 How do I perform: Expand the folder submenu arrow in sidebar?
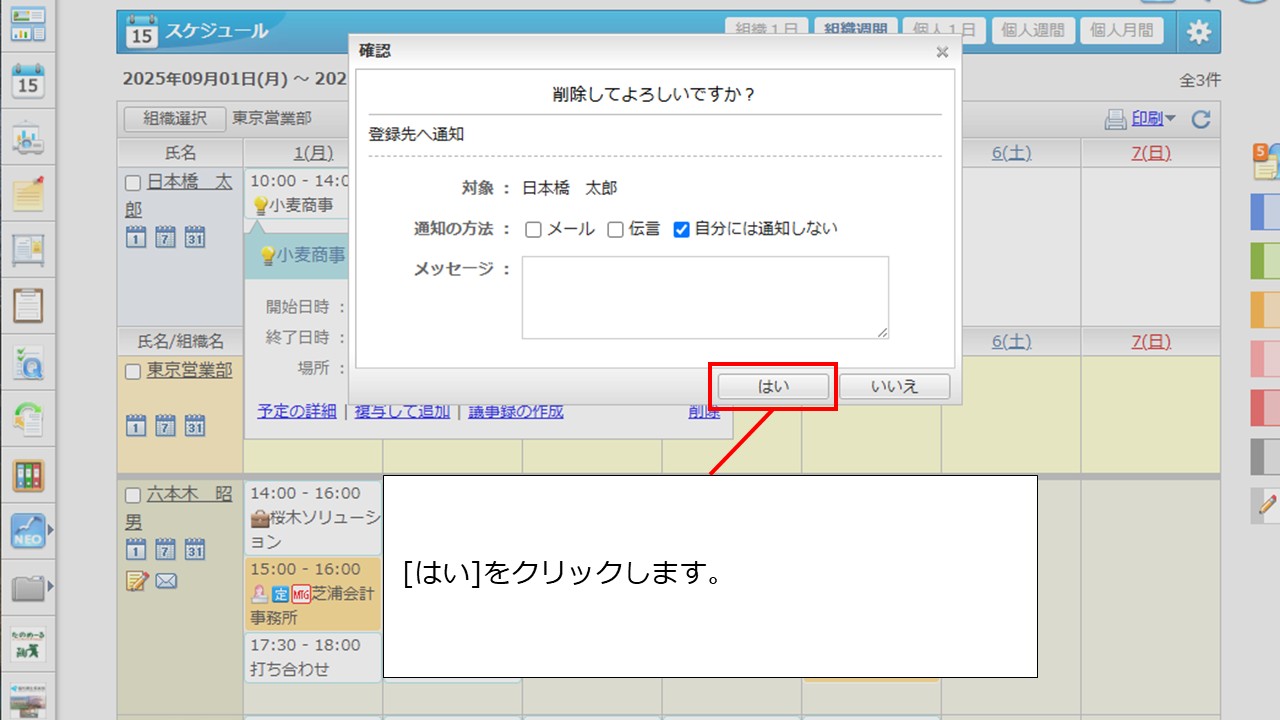click(50, 586)
